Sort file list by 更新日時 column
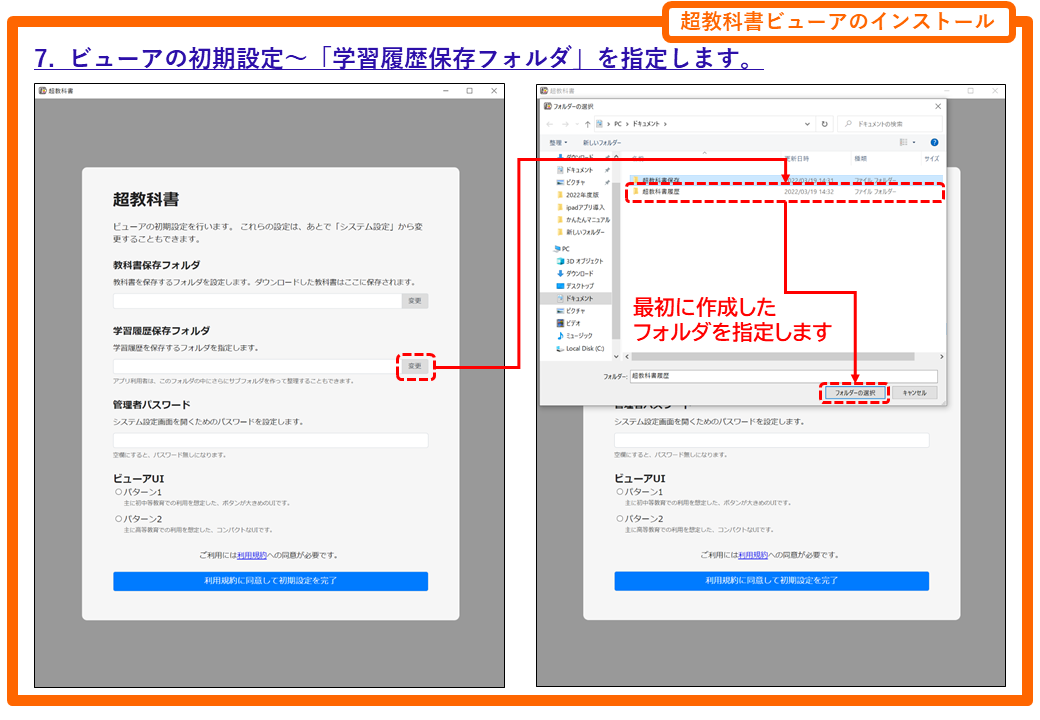The height and width of the screenshot is (720, 1040). 797,158
